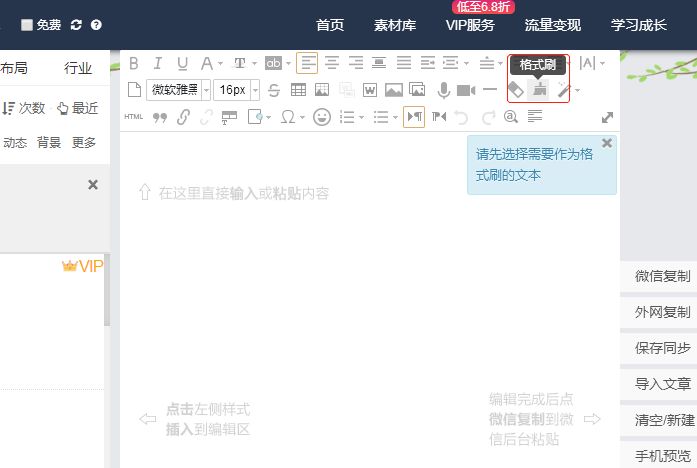Insert audio using the microphone icon
Screen dimensions: 697x468
(x=443, y=90)
